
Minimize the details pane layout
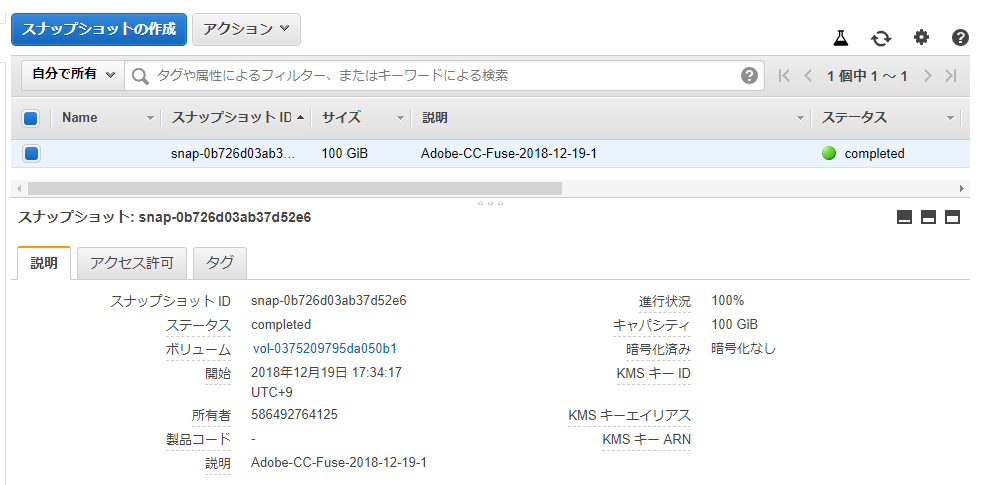pyautogui.click(x=905, y=217)
